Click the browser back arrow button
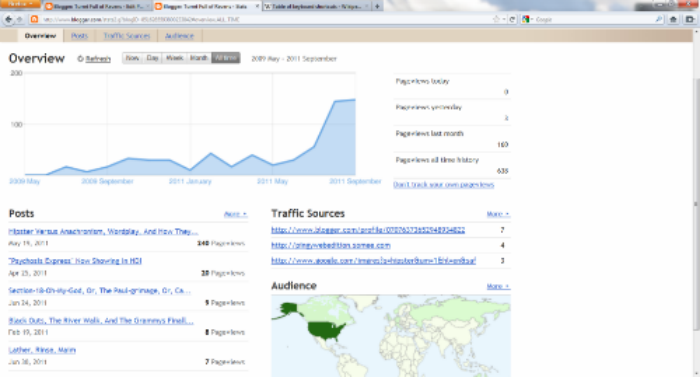The image size is (700, 377). click(8, 19)
